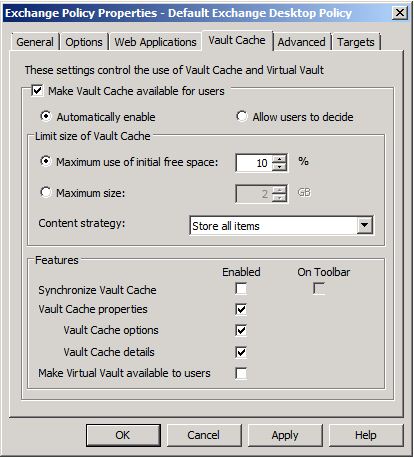Click the Apply button
The width and height of the screenshot is (414, 458).
tap(285, 435)
